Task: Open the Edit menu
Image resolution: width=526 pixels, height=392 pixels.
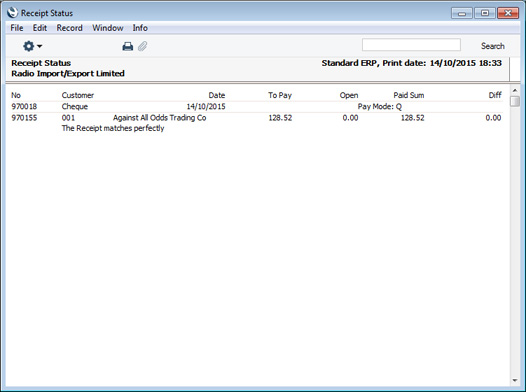Action: (40, 28)
